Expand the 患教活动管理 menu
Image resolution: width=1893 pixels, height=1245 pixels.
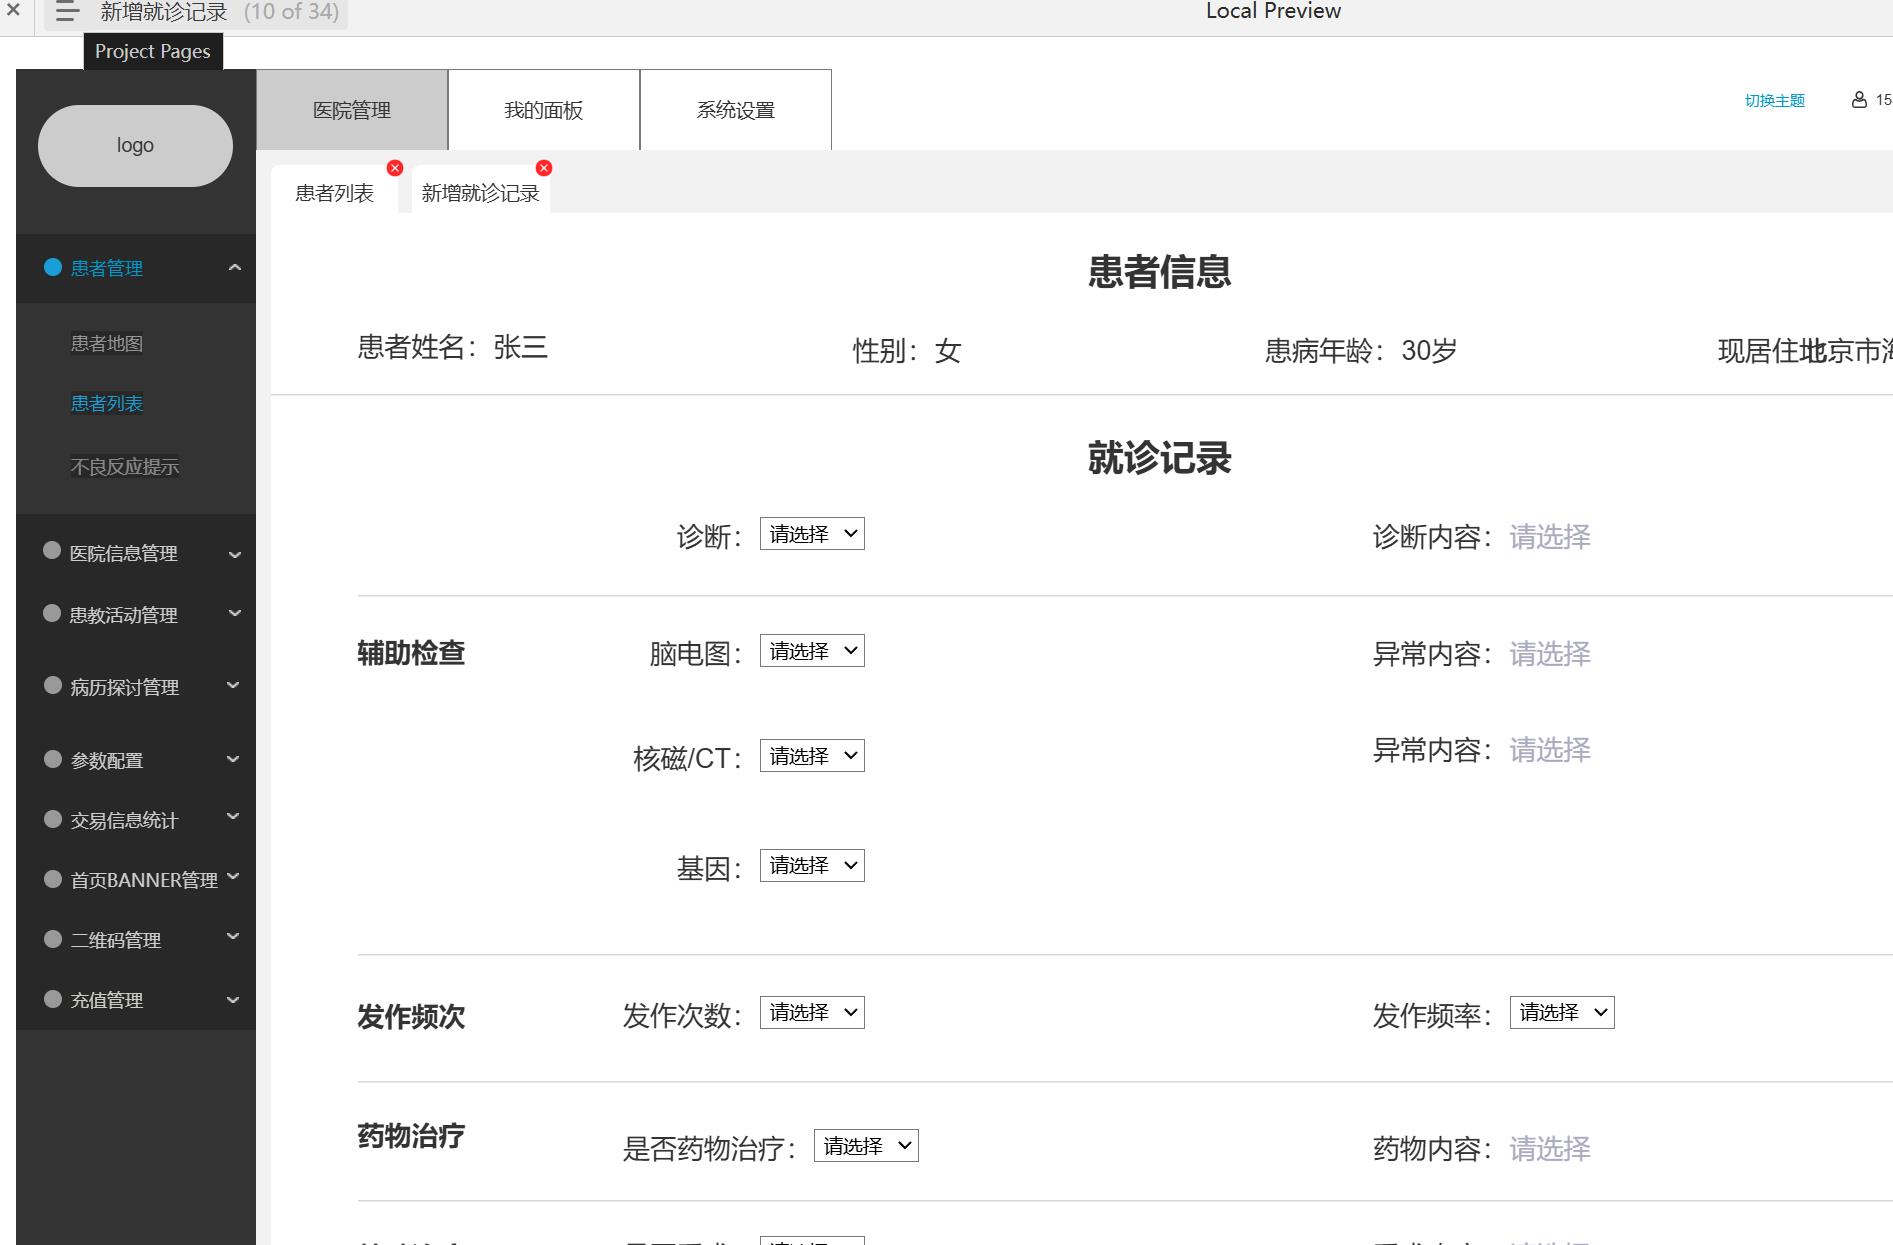pyautogui.click(x=235, y=613)
